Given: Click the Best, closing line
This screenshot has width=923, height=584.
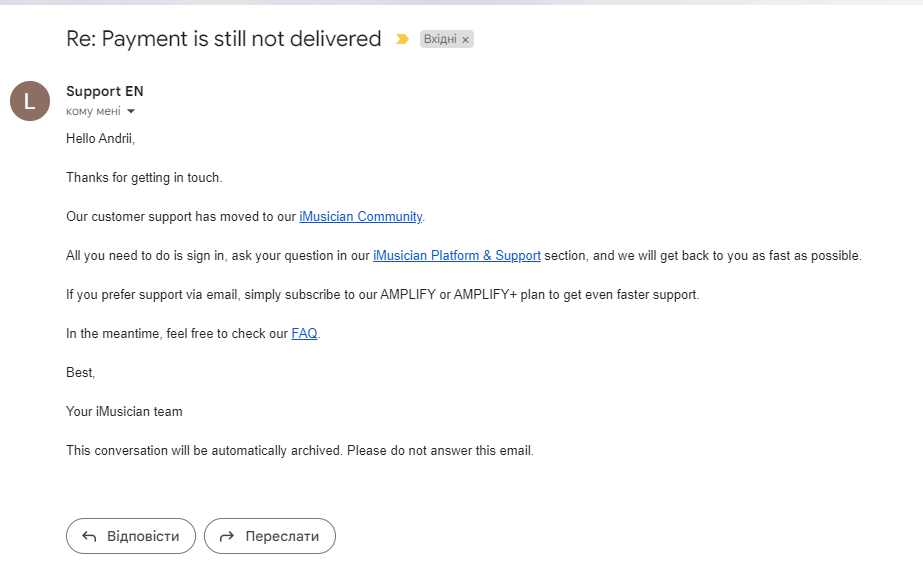Looking at the screenshot, I should coord(81,373).
